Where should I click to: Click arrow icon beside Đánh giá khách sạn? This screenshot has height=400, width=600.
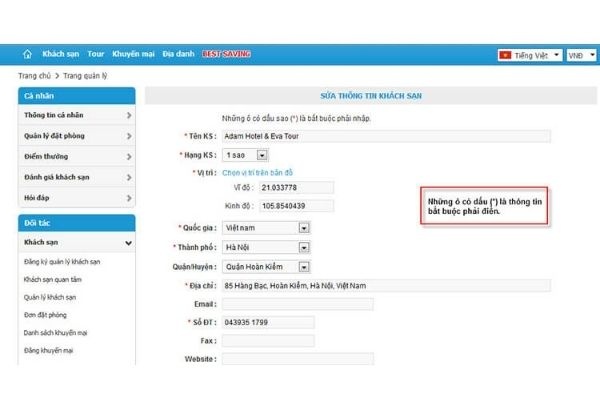pyautogui.click(x=129, y=177)
